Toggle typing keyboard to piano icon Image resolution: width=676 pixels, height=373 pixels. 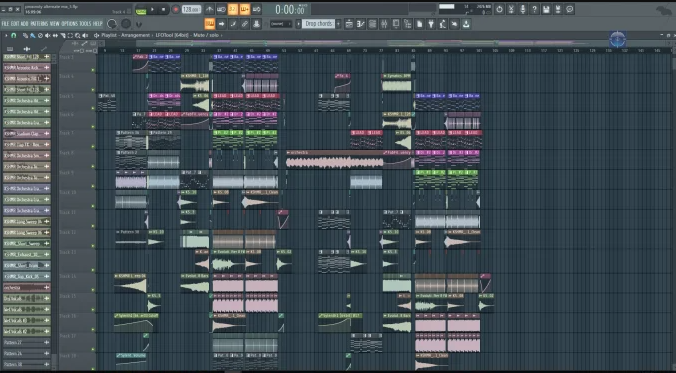click(210, 24)
